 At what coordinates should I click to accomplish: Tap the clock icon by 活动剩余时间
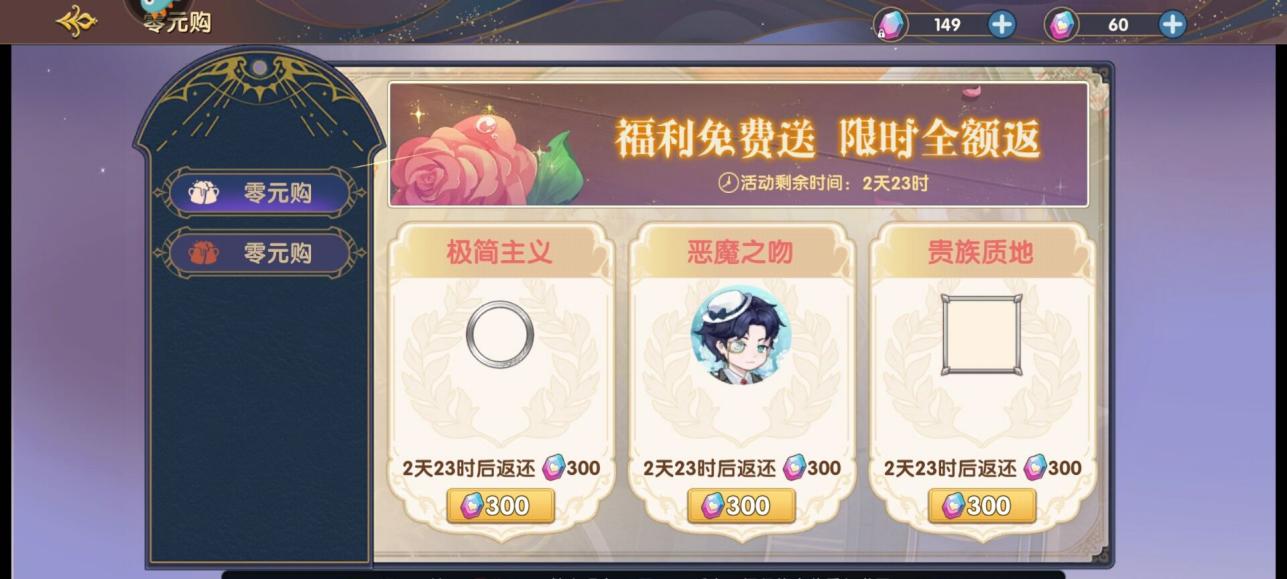tap(728, 183)
